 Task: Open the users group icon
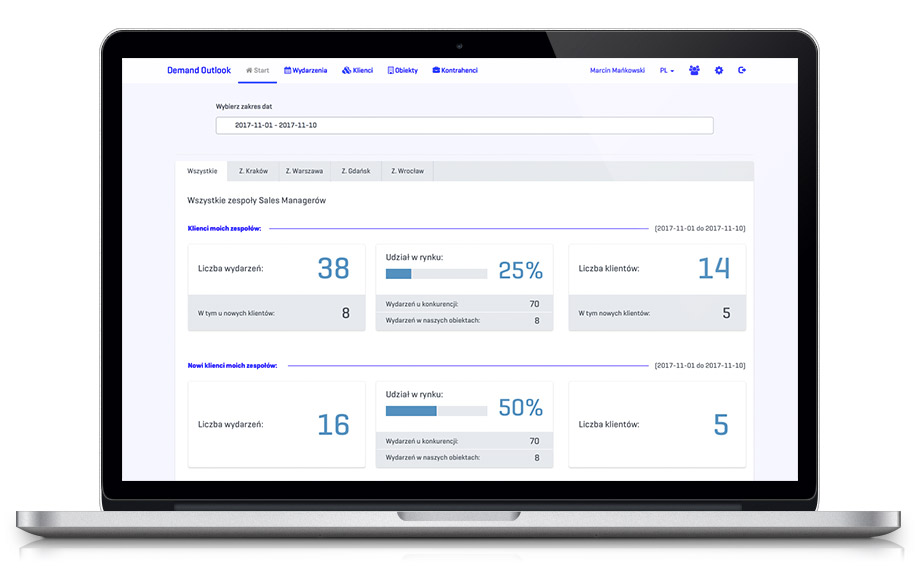point(694,71)
